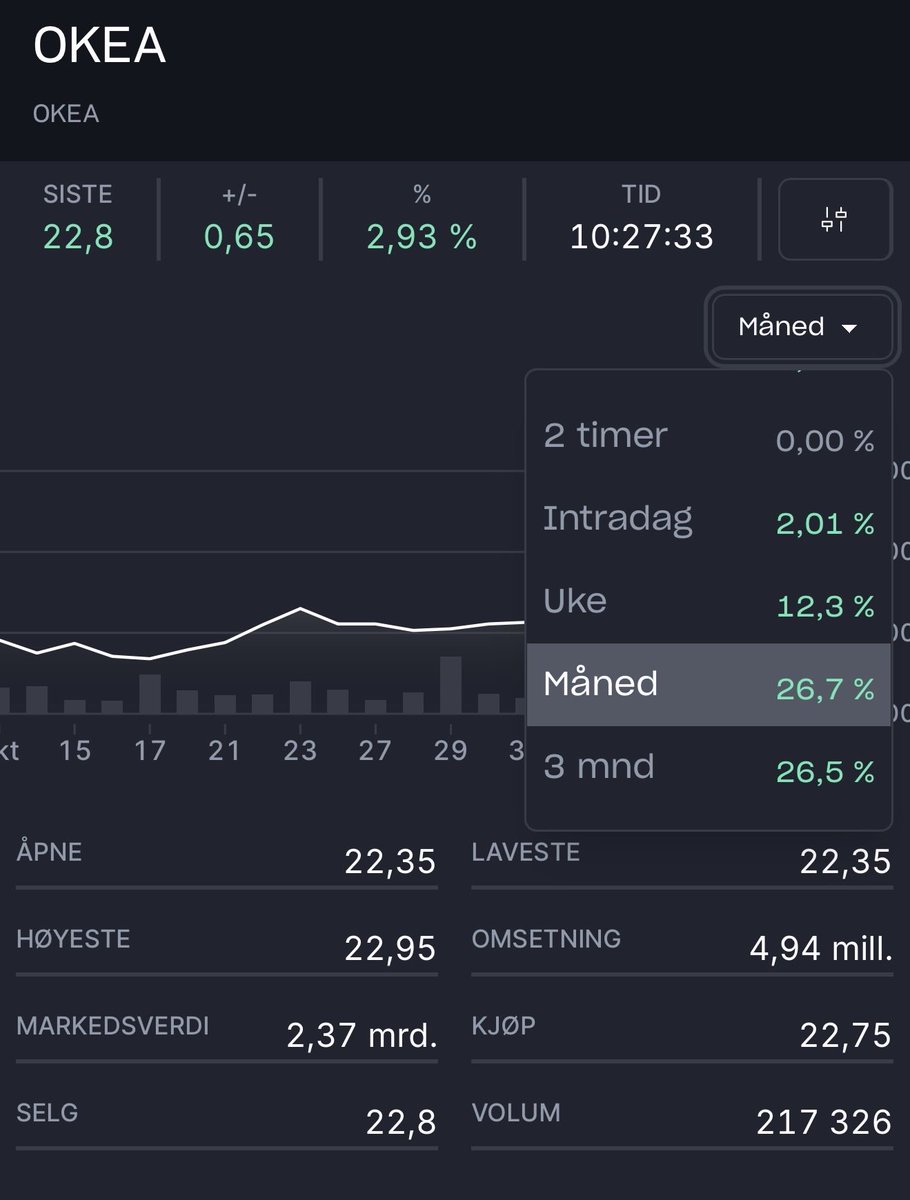Screen dimensions: 910x1200
Task: Click the green 2,93 % change
Action: (x=420, y=238)
